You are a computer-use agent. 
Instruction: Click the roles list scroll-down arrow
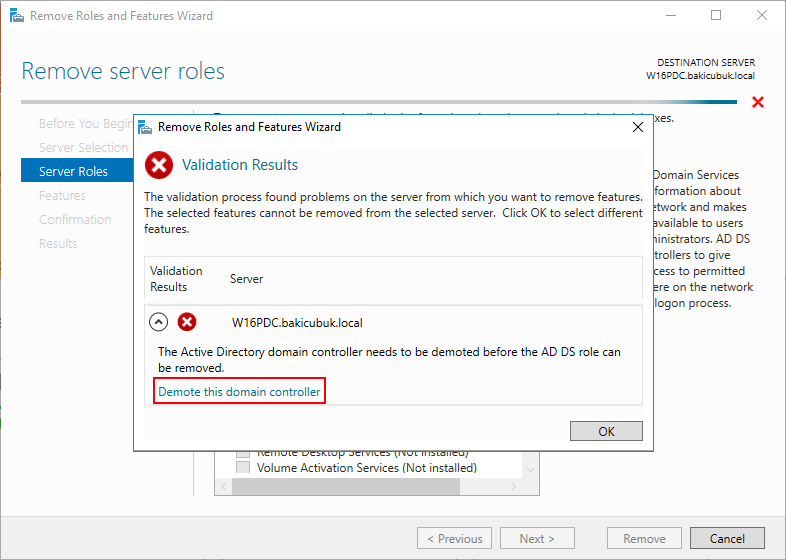[530, 470]
